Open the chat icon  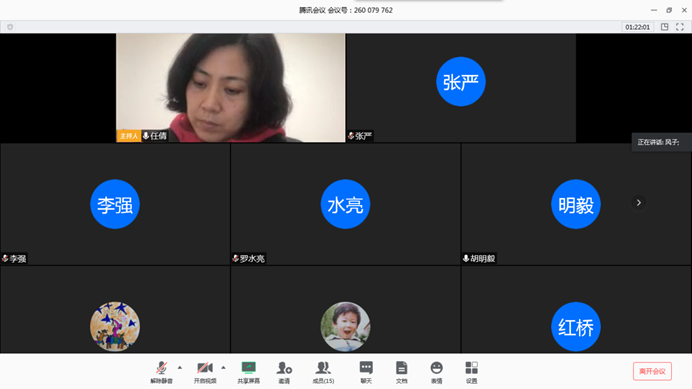coord(366,372)
